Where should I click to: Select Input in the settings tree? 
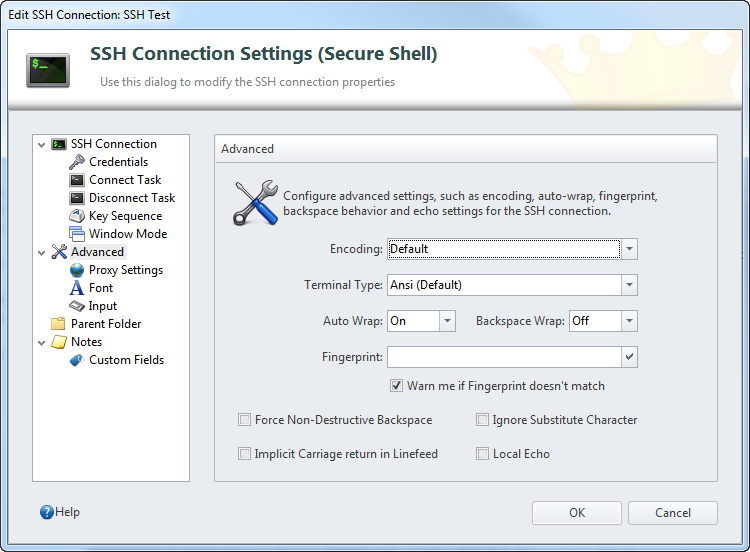(x=102, y=306)
